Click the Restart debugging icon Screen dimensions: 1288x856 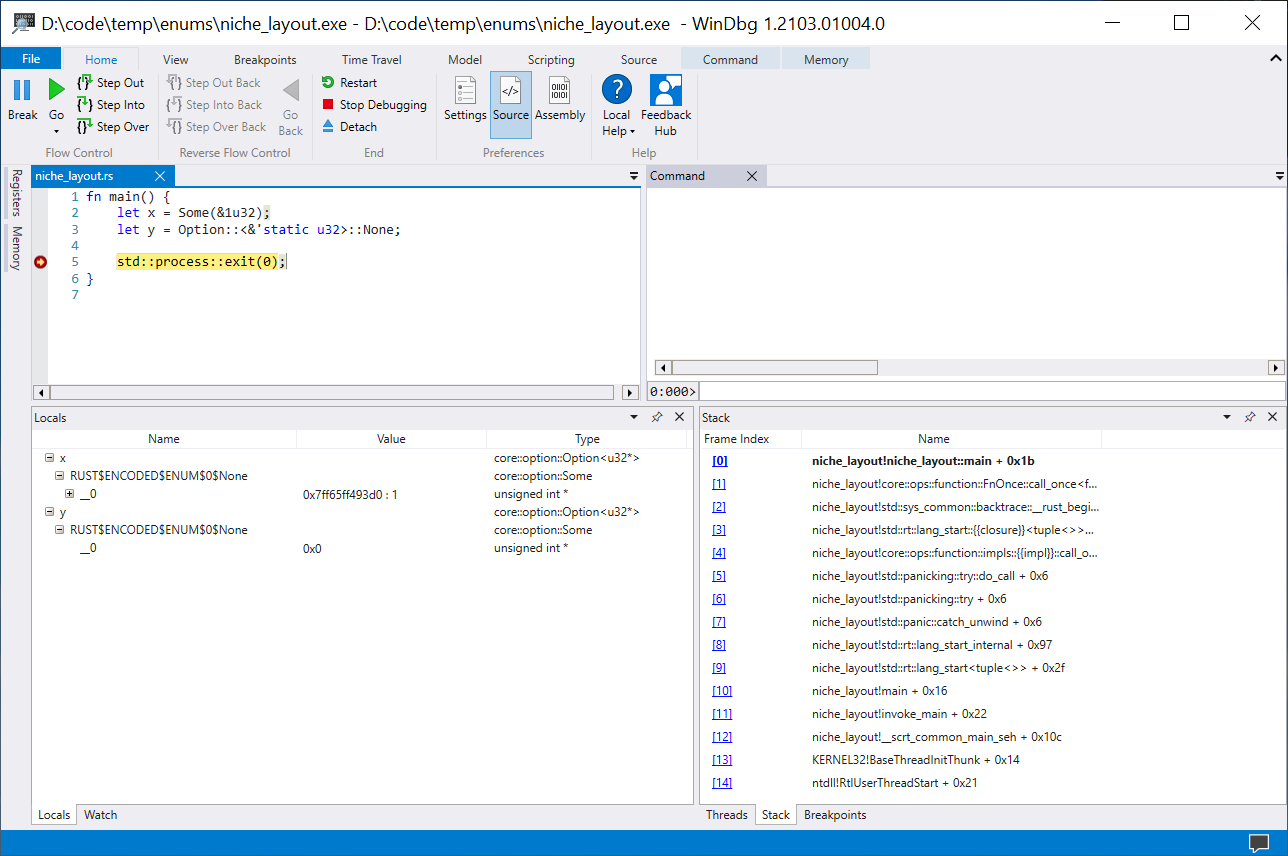click(x=328, y=83)
